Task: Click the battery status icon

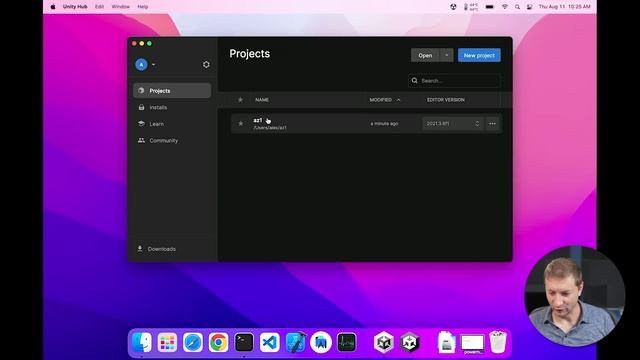Action: tap(489, 7)
